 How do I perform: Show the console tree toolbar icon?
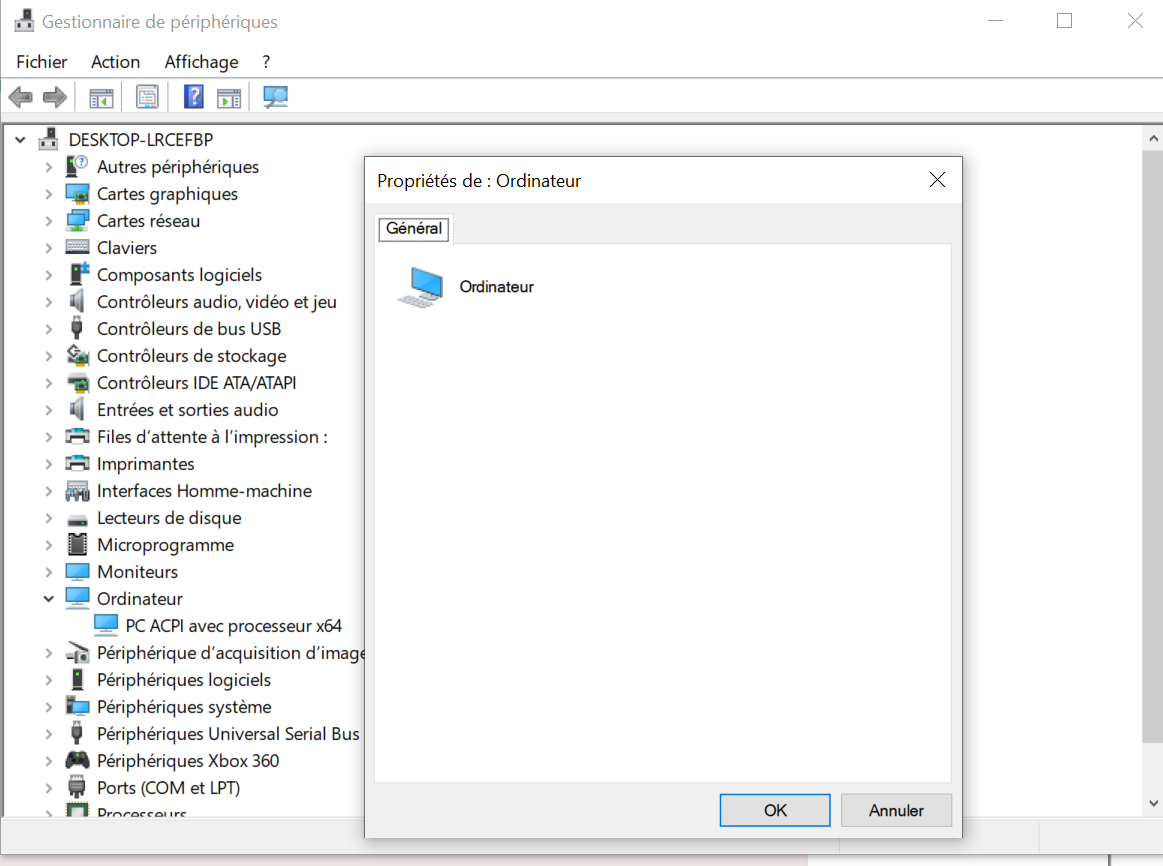102,97
